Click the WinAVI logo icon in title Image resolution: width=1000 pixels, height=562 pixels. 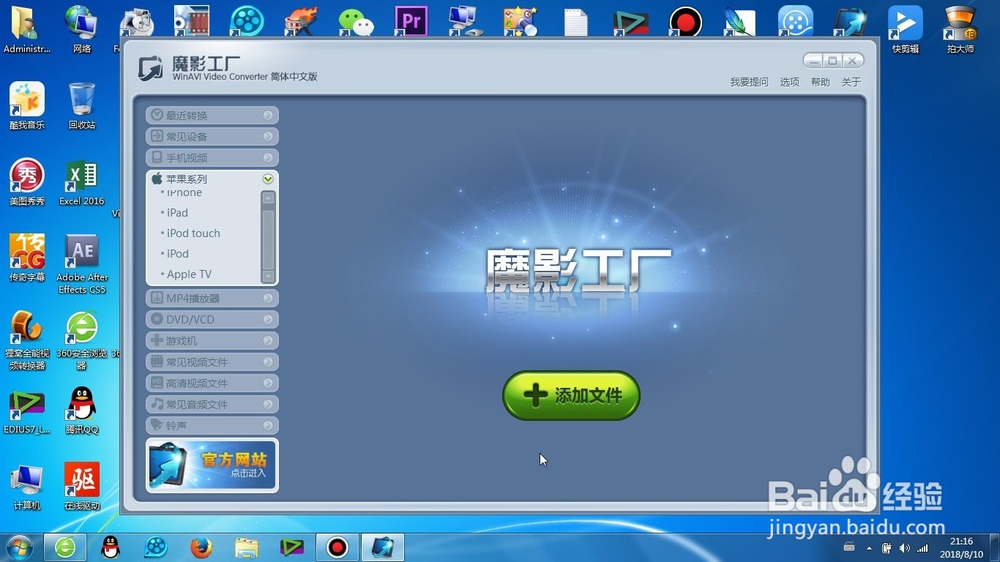pos(151,68)
